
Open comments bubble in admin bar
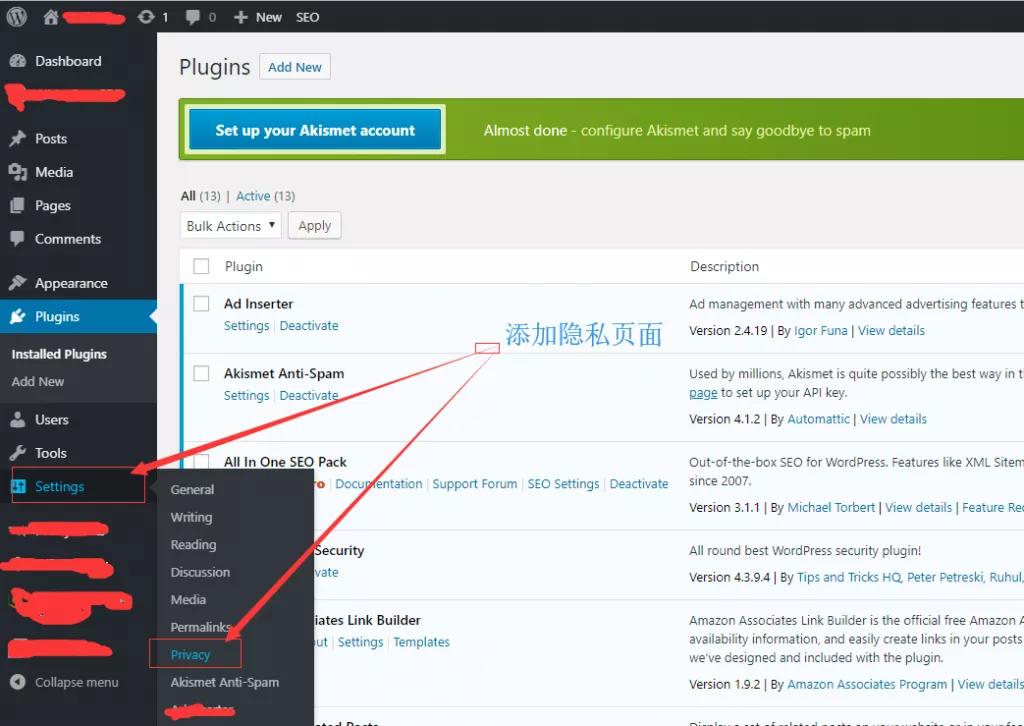193,17
